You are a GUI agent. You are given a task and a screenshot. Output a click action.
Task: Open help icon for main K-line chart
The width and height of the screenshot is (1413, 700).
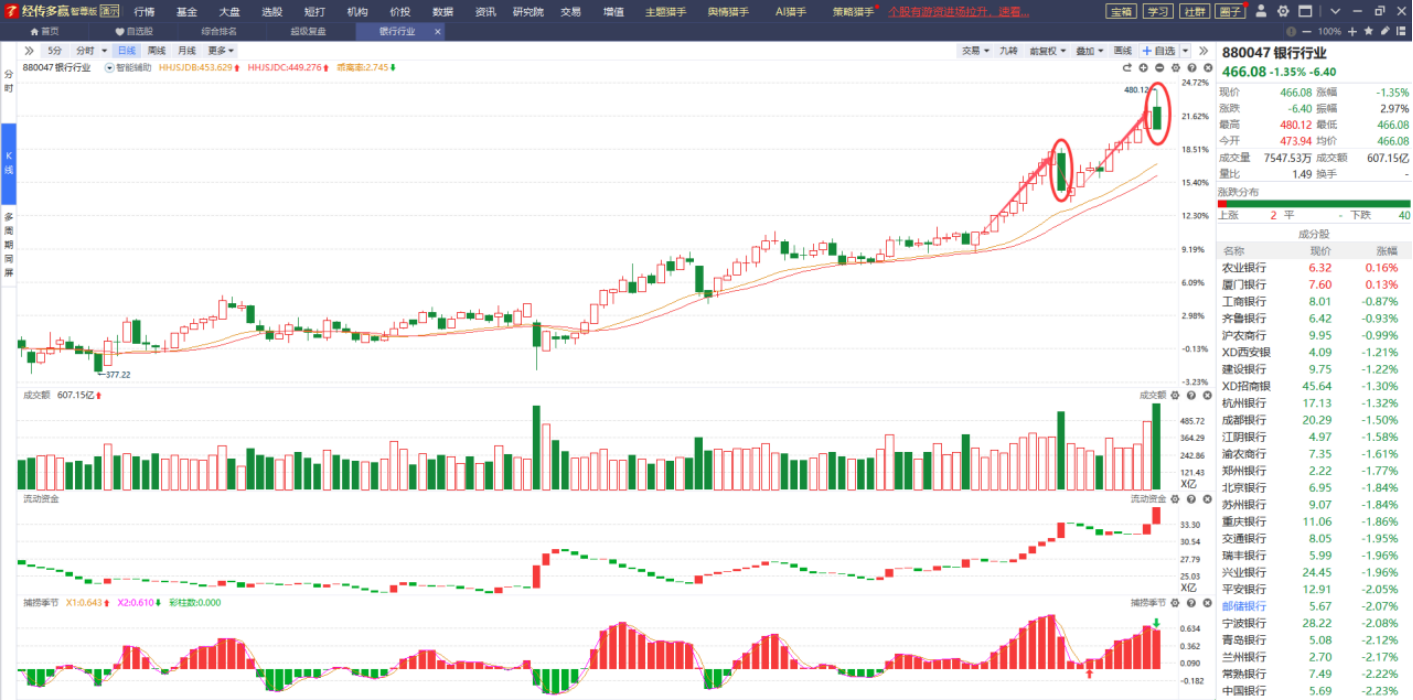point(1191,68)
